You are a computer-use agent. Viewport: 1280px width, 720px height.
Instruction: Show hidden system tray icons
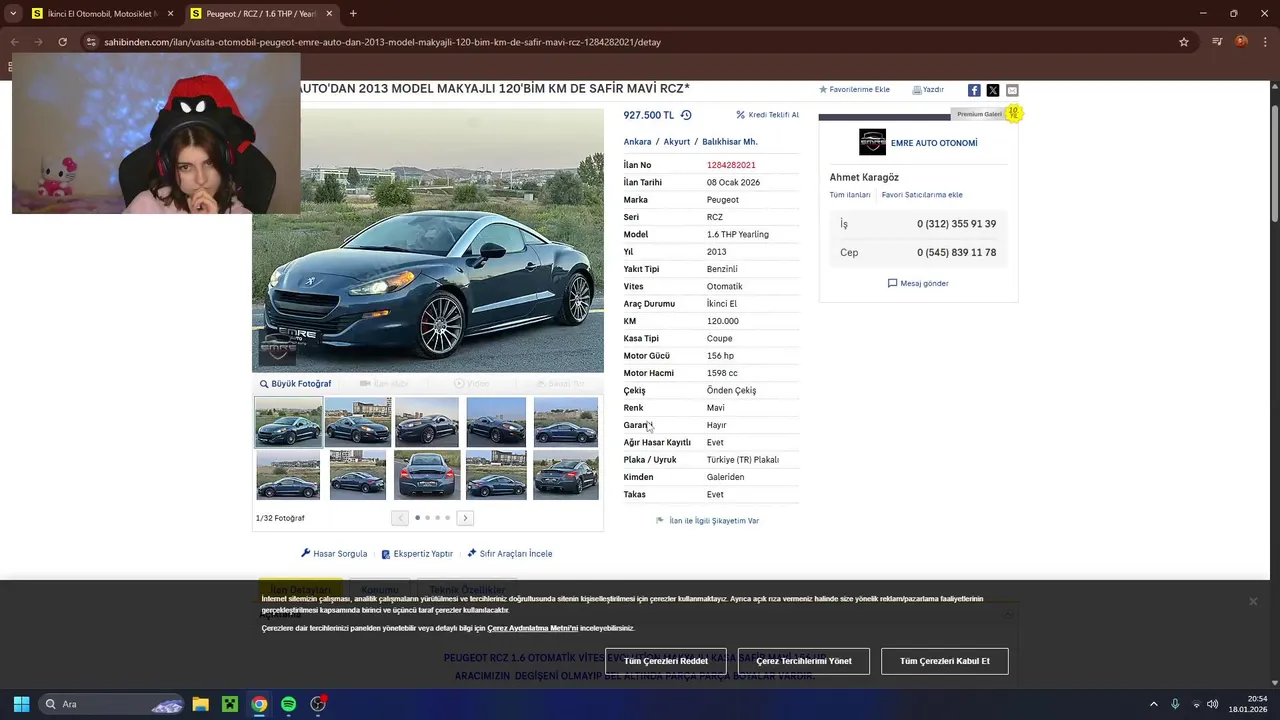[1153, 704]
